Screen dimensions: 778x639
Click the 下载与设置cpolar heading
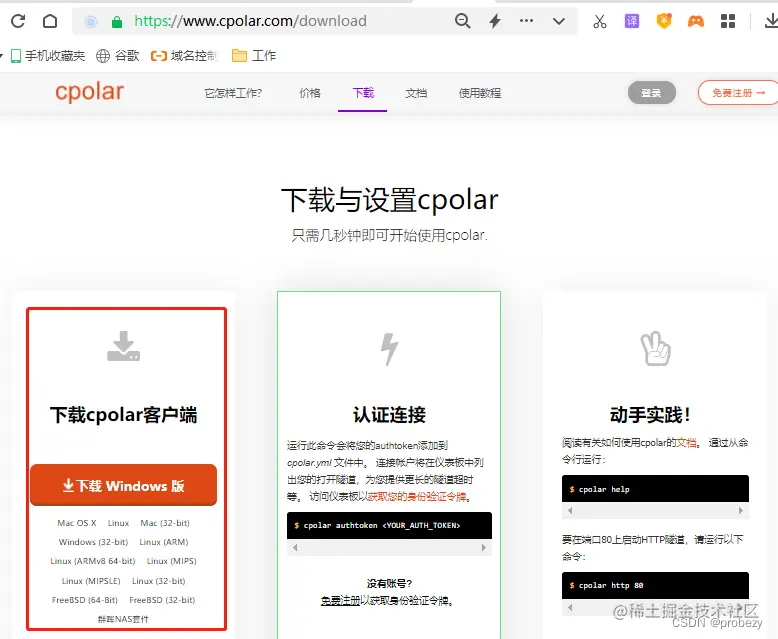(389, 200)
